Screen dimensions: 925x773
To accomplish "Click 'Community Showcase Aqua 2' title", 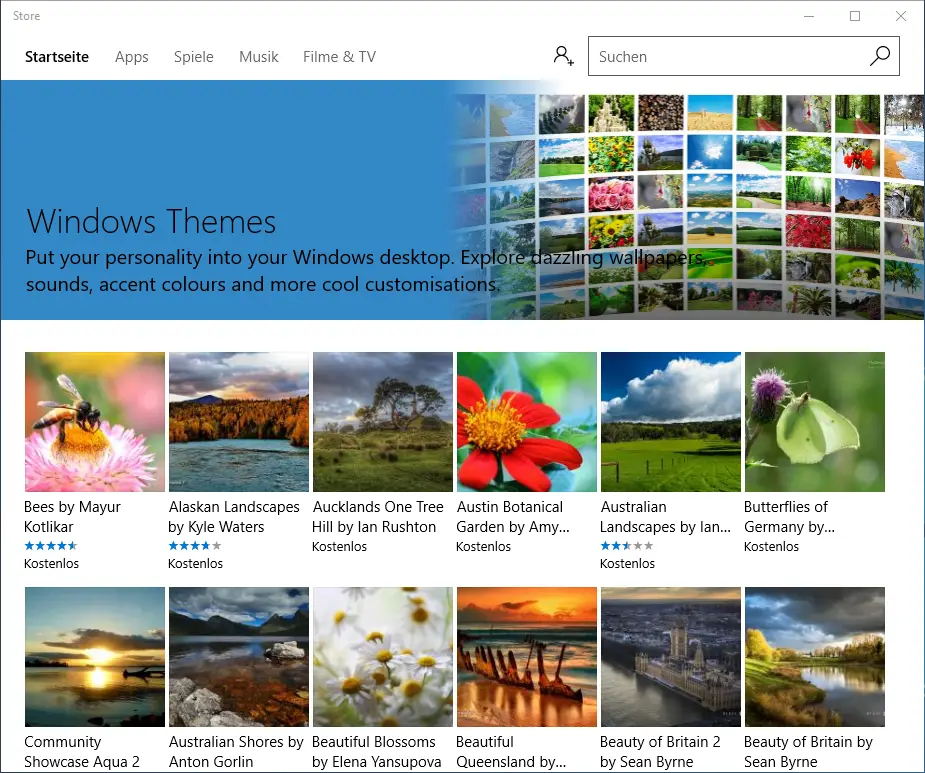I will click(82, 752).
